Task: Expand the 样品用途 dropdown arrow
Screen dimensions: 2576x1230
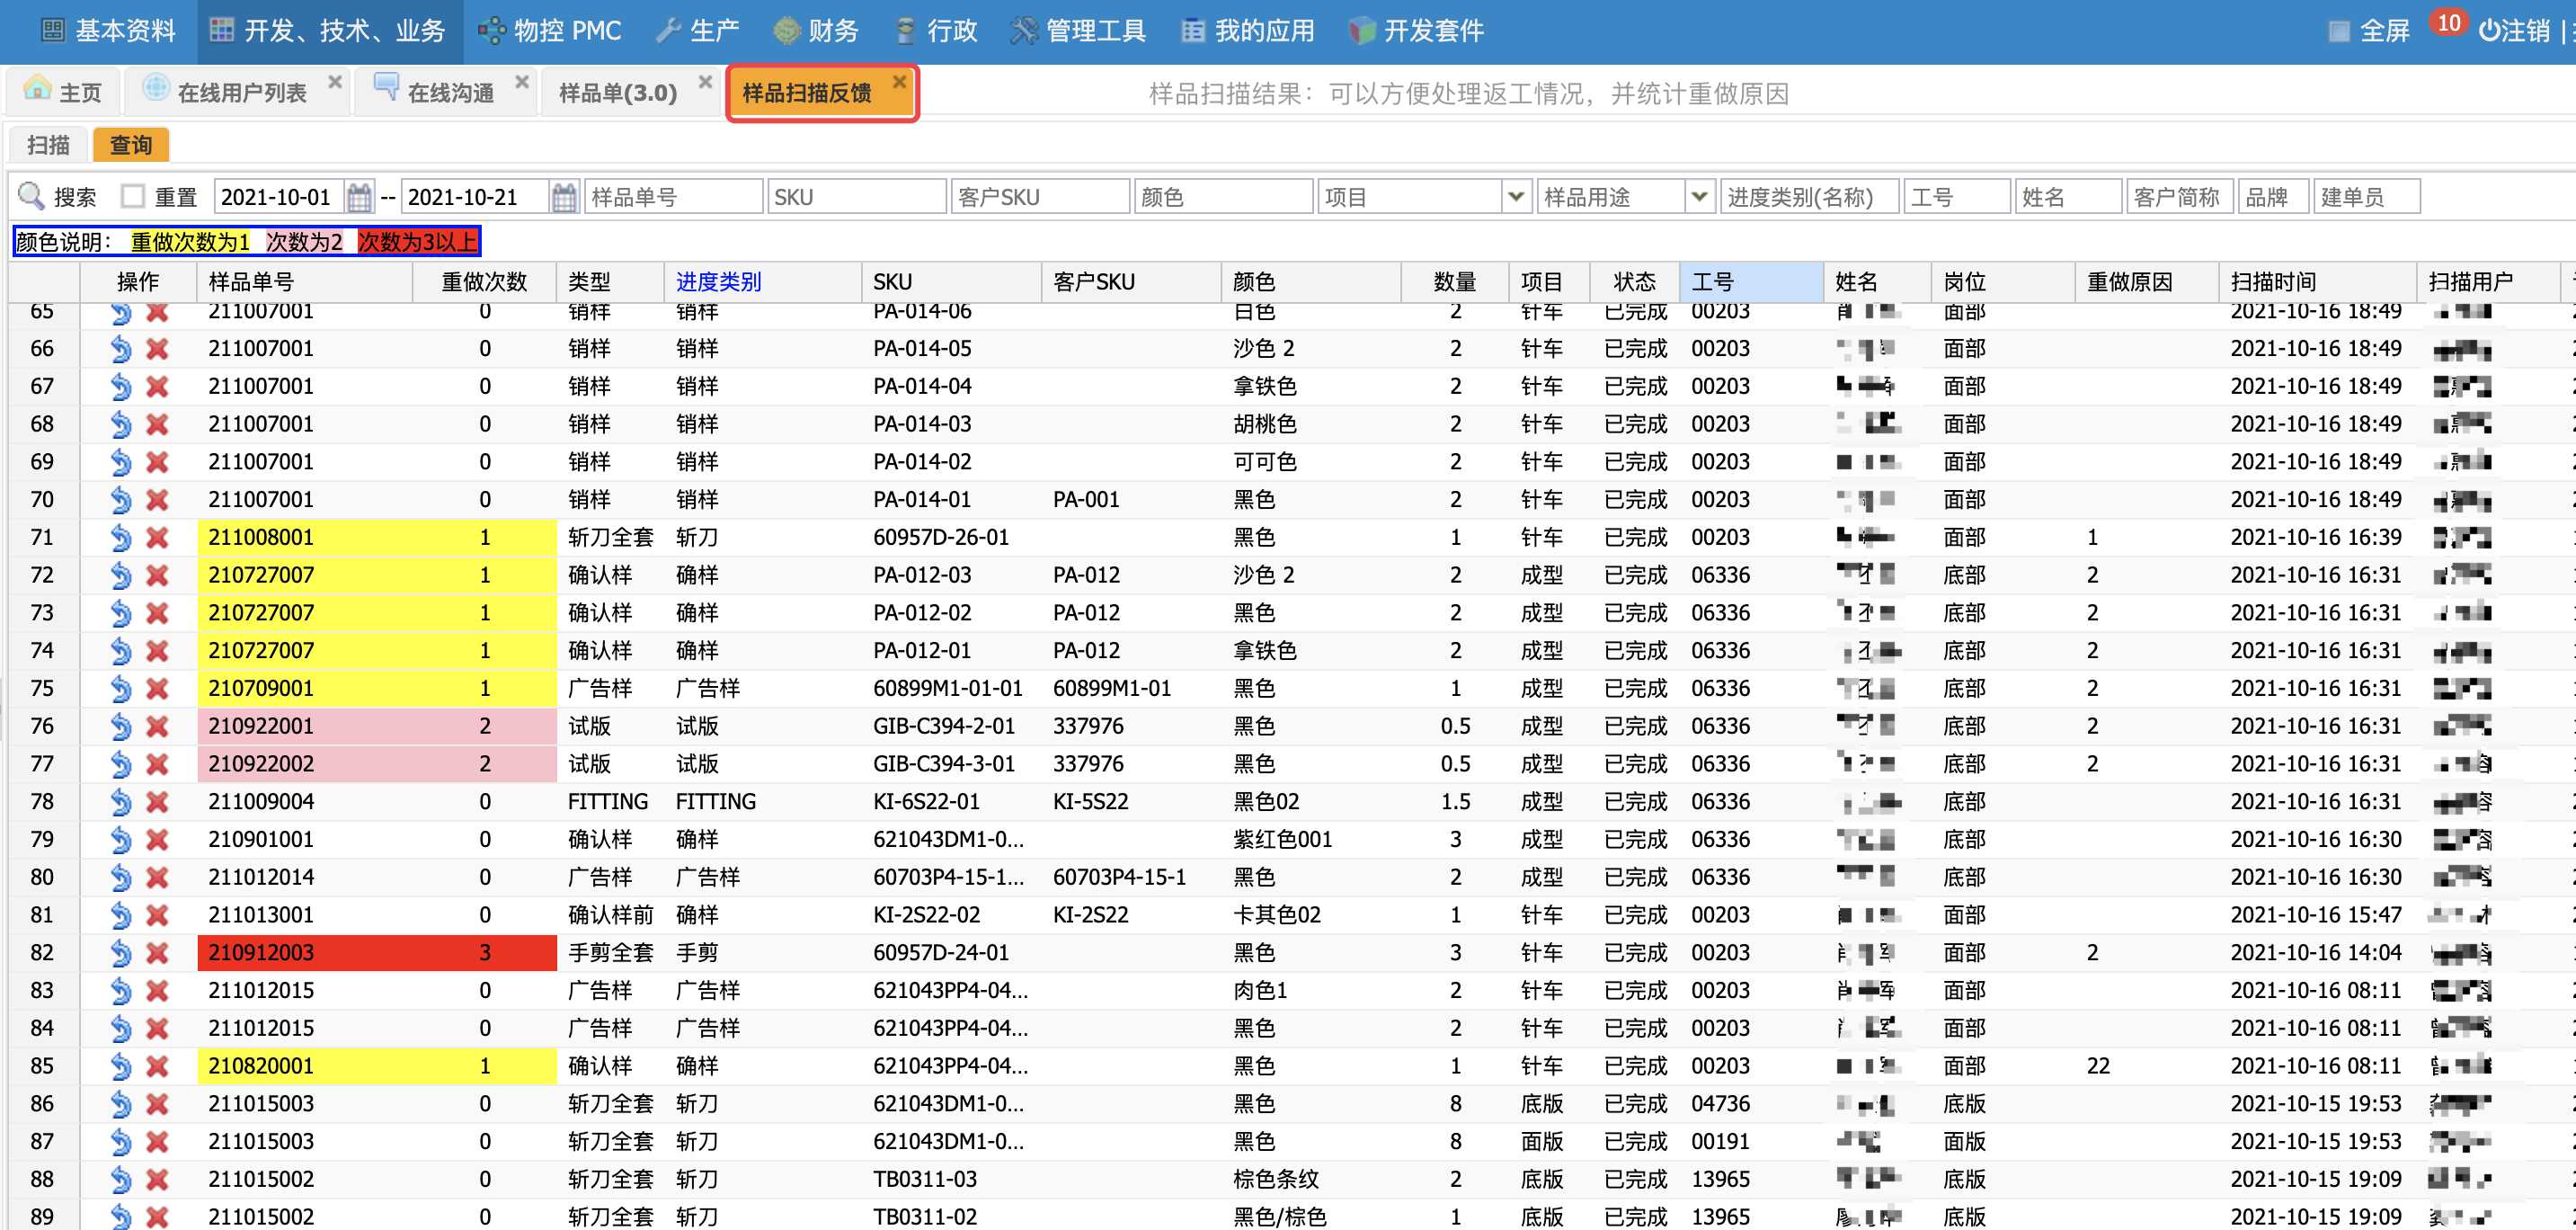Action: 1698,196
